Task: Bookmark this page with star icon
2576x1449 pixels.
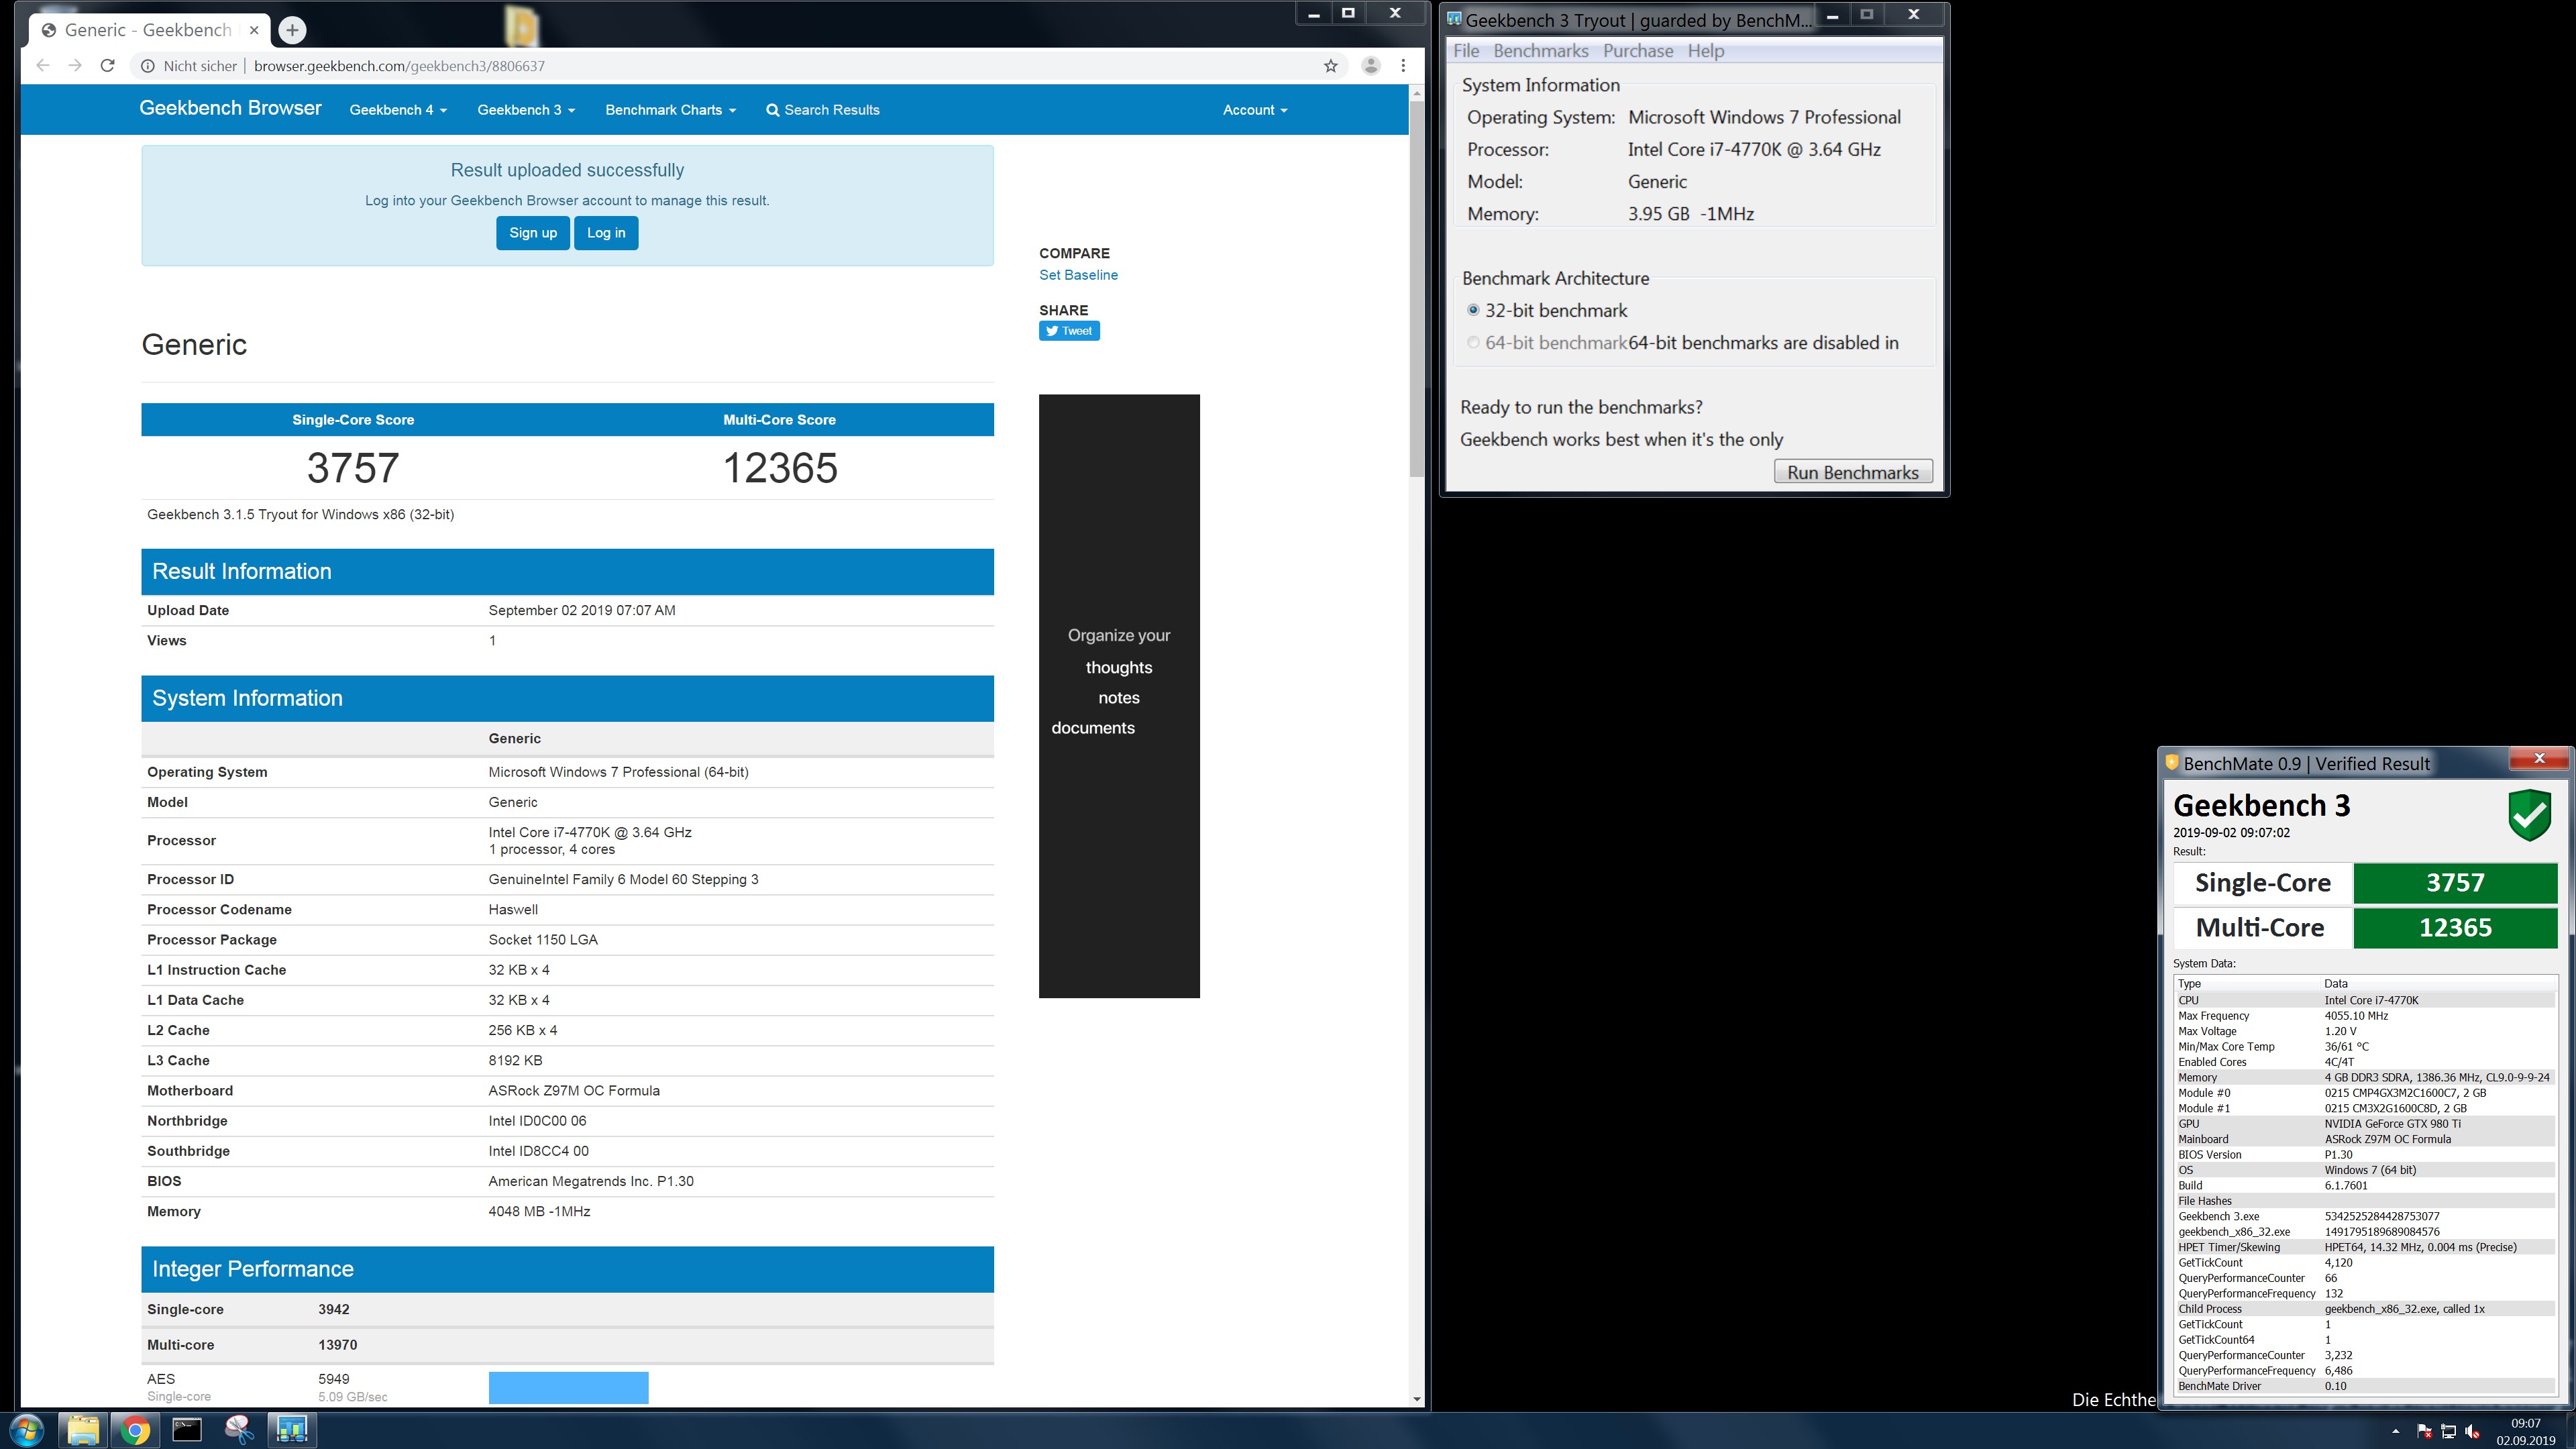Action: click(x=1330, y=66)
